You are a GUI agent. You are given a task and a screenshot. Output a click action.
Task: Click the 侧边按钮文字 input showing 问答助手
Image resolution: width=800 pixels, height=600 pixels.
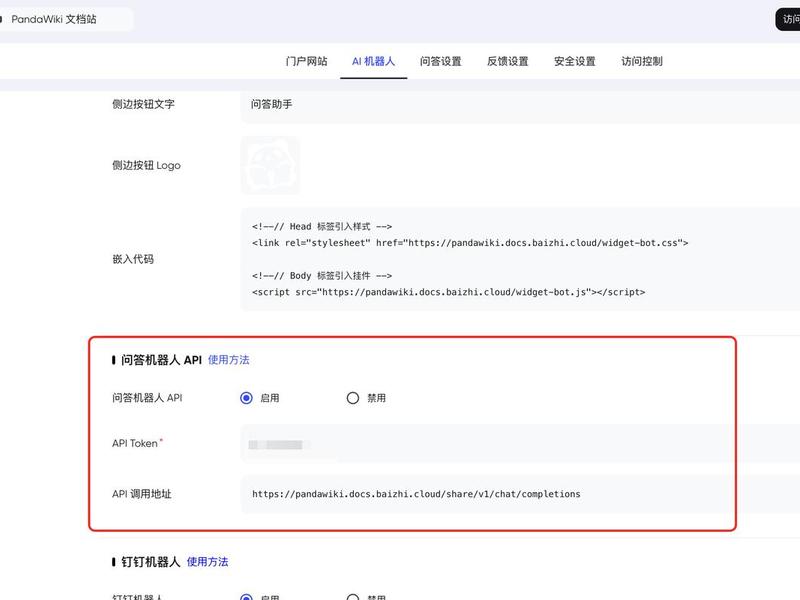pos(520,105)
